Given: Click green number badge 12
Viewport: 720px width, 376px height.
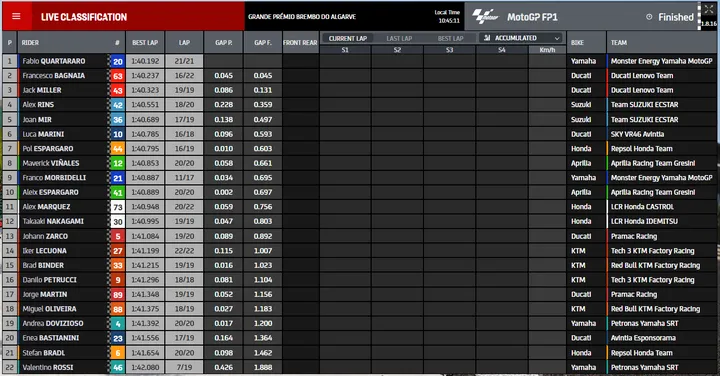Looking at the screenshot, I should coord(118,163).
